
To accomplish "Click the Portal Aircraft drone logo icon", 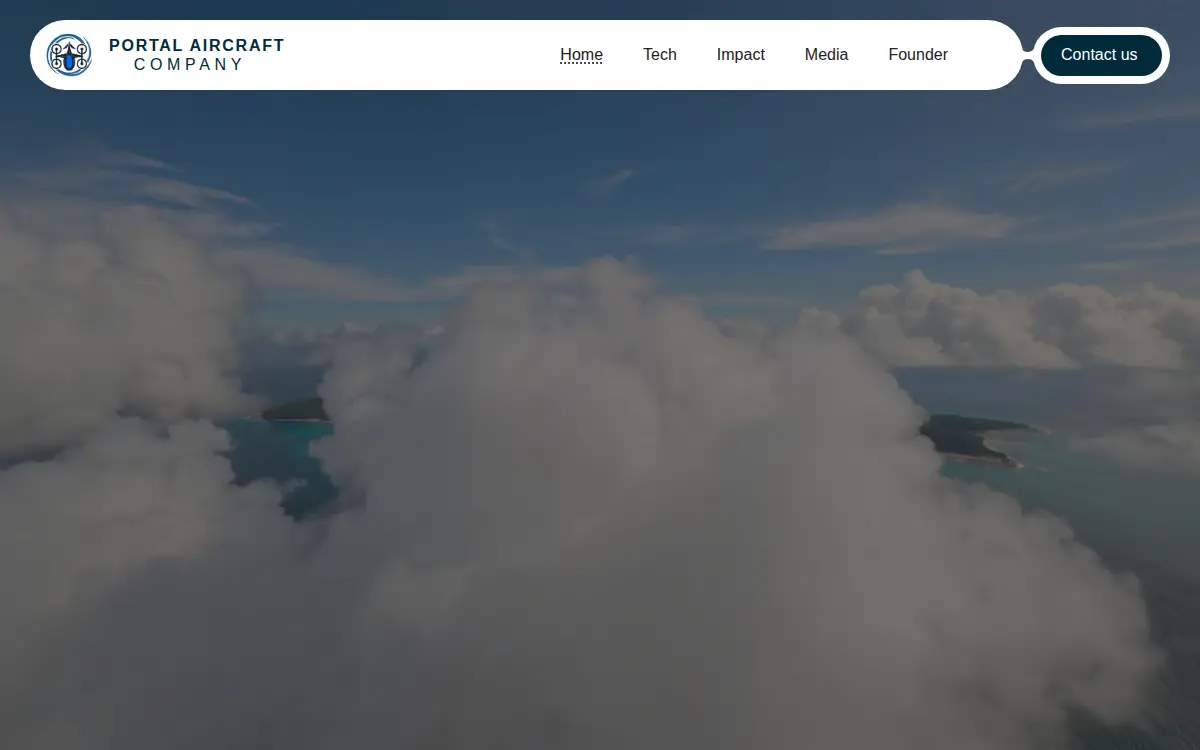I will pyautogui.click(x=69, y=55).
